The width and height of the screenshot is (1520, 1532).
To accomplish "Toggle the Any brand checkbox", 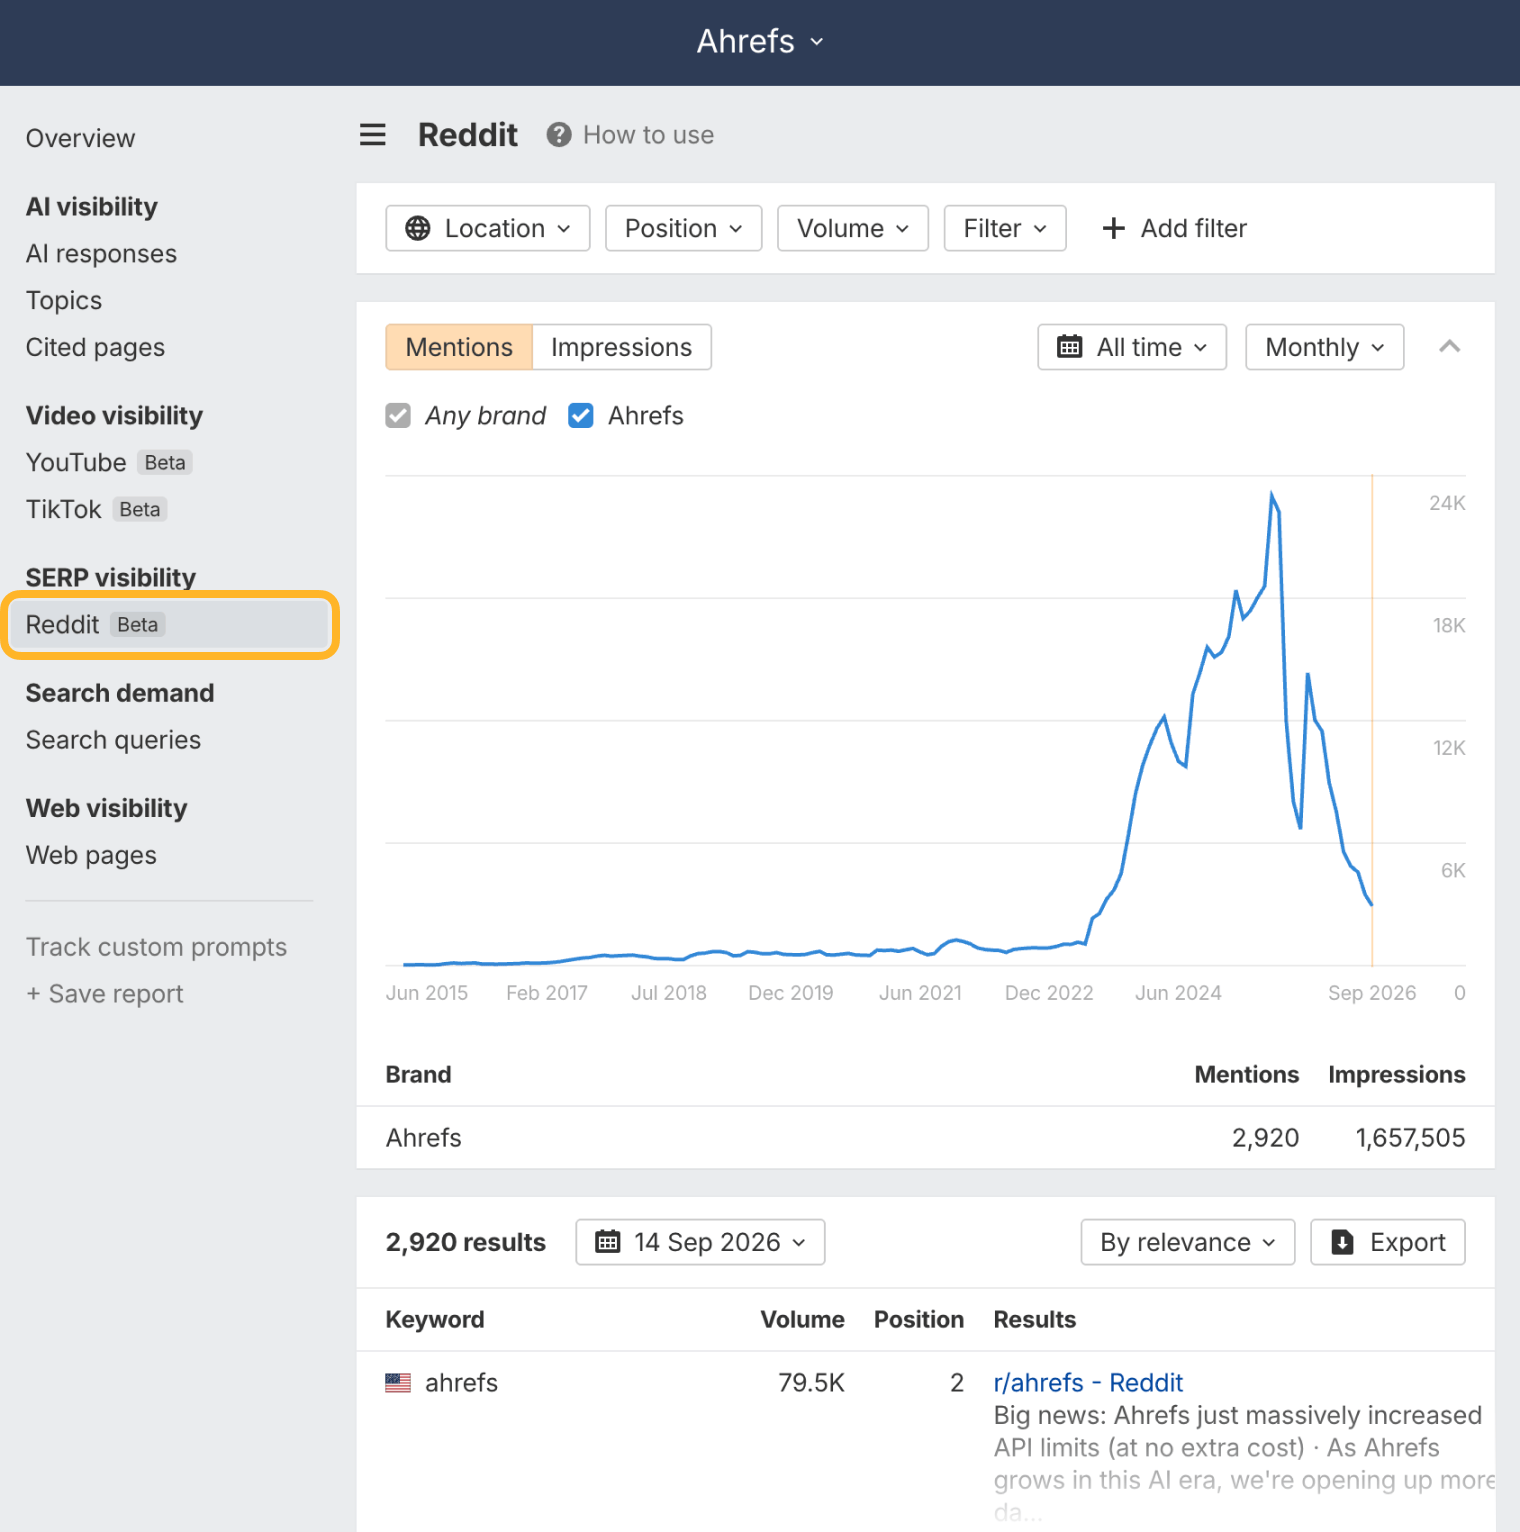I will point(398,415).
